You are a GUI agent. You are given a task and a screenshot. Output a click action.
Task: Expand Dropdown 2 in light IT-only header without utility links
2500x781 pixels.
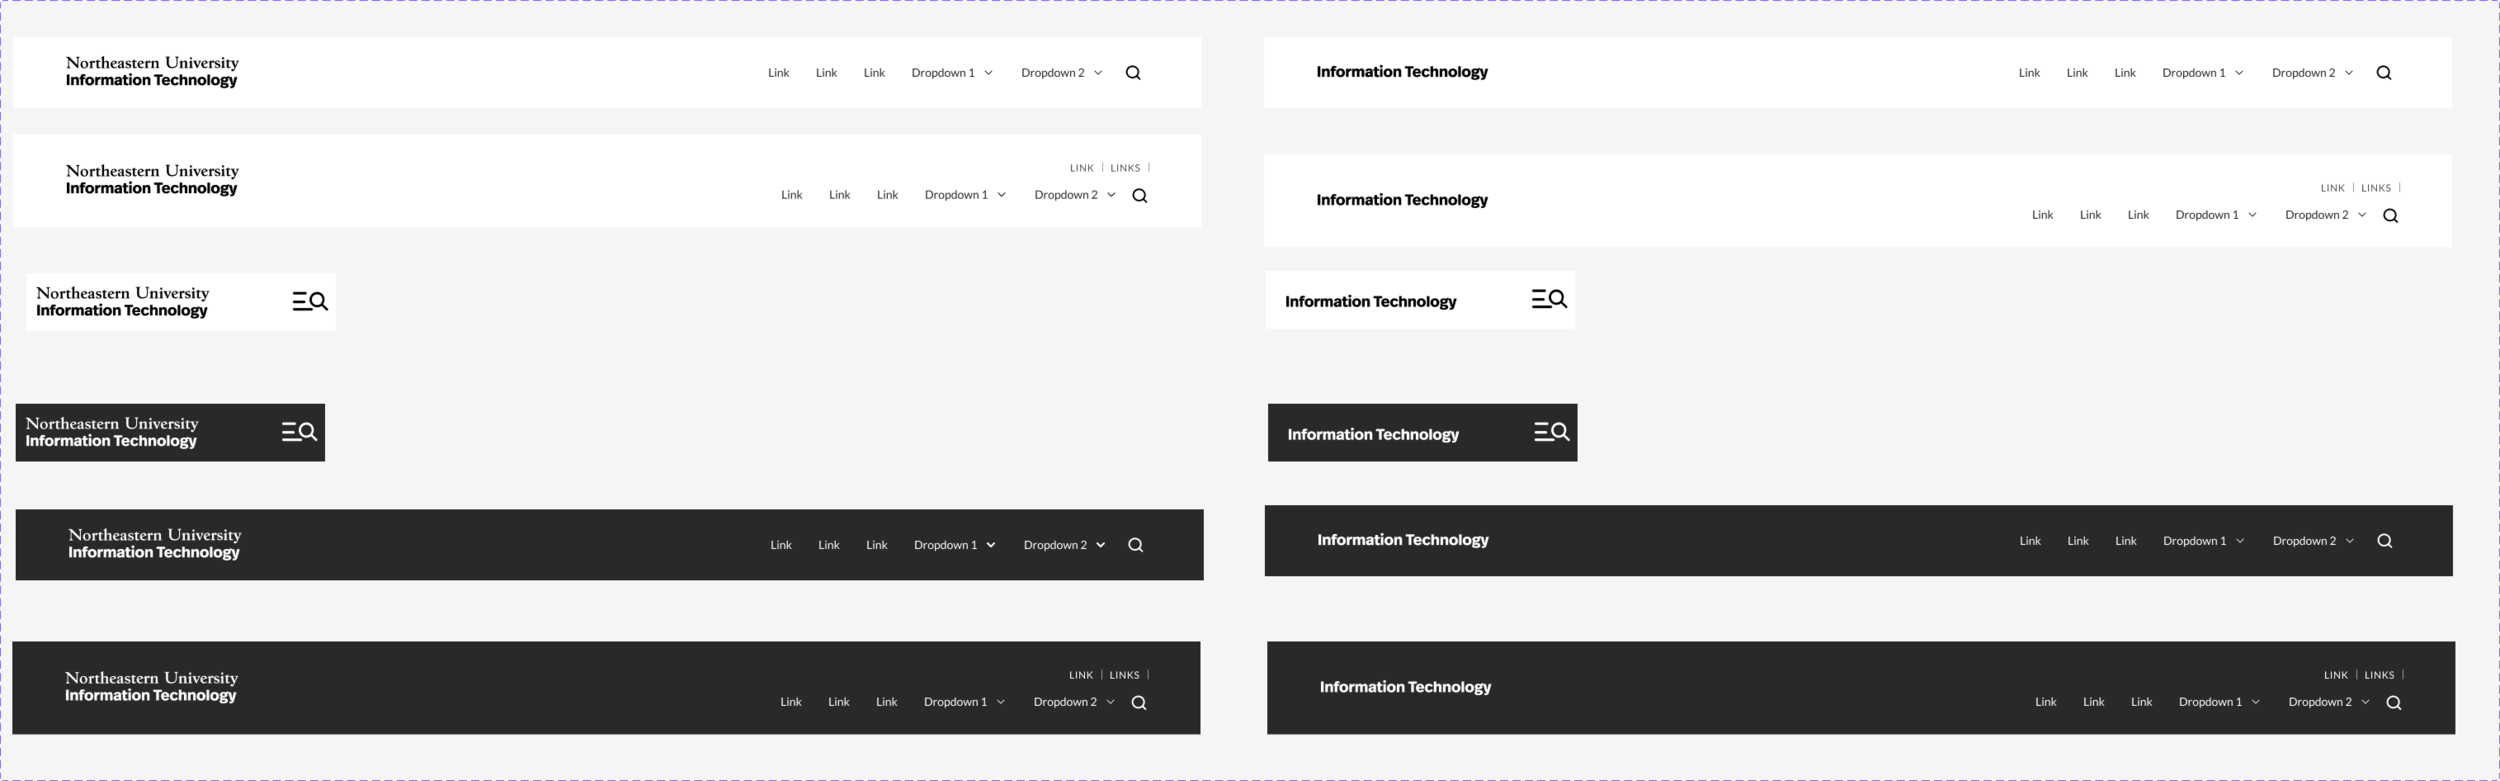tap(2313, 73)
